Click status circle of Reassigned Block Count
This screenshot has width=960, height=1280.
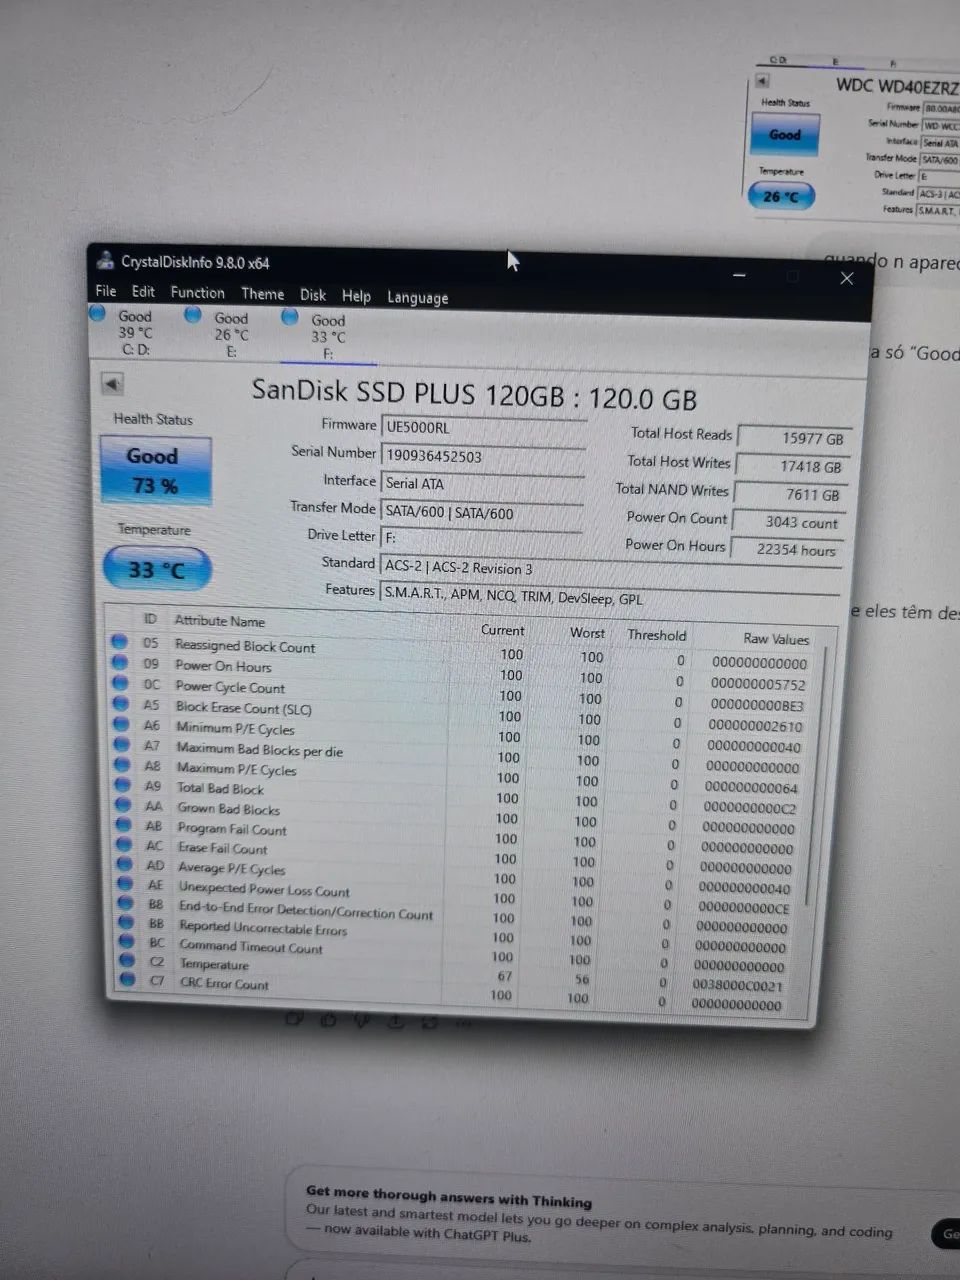tap(120, 642)
